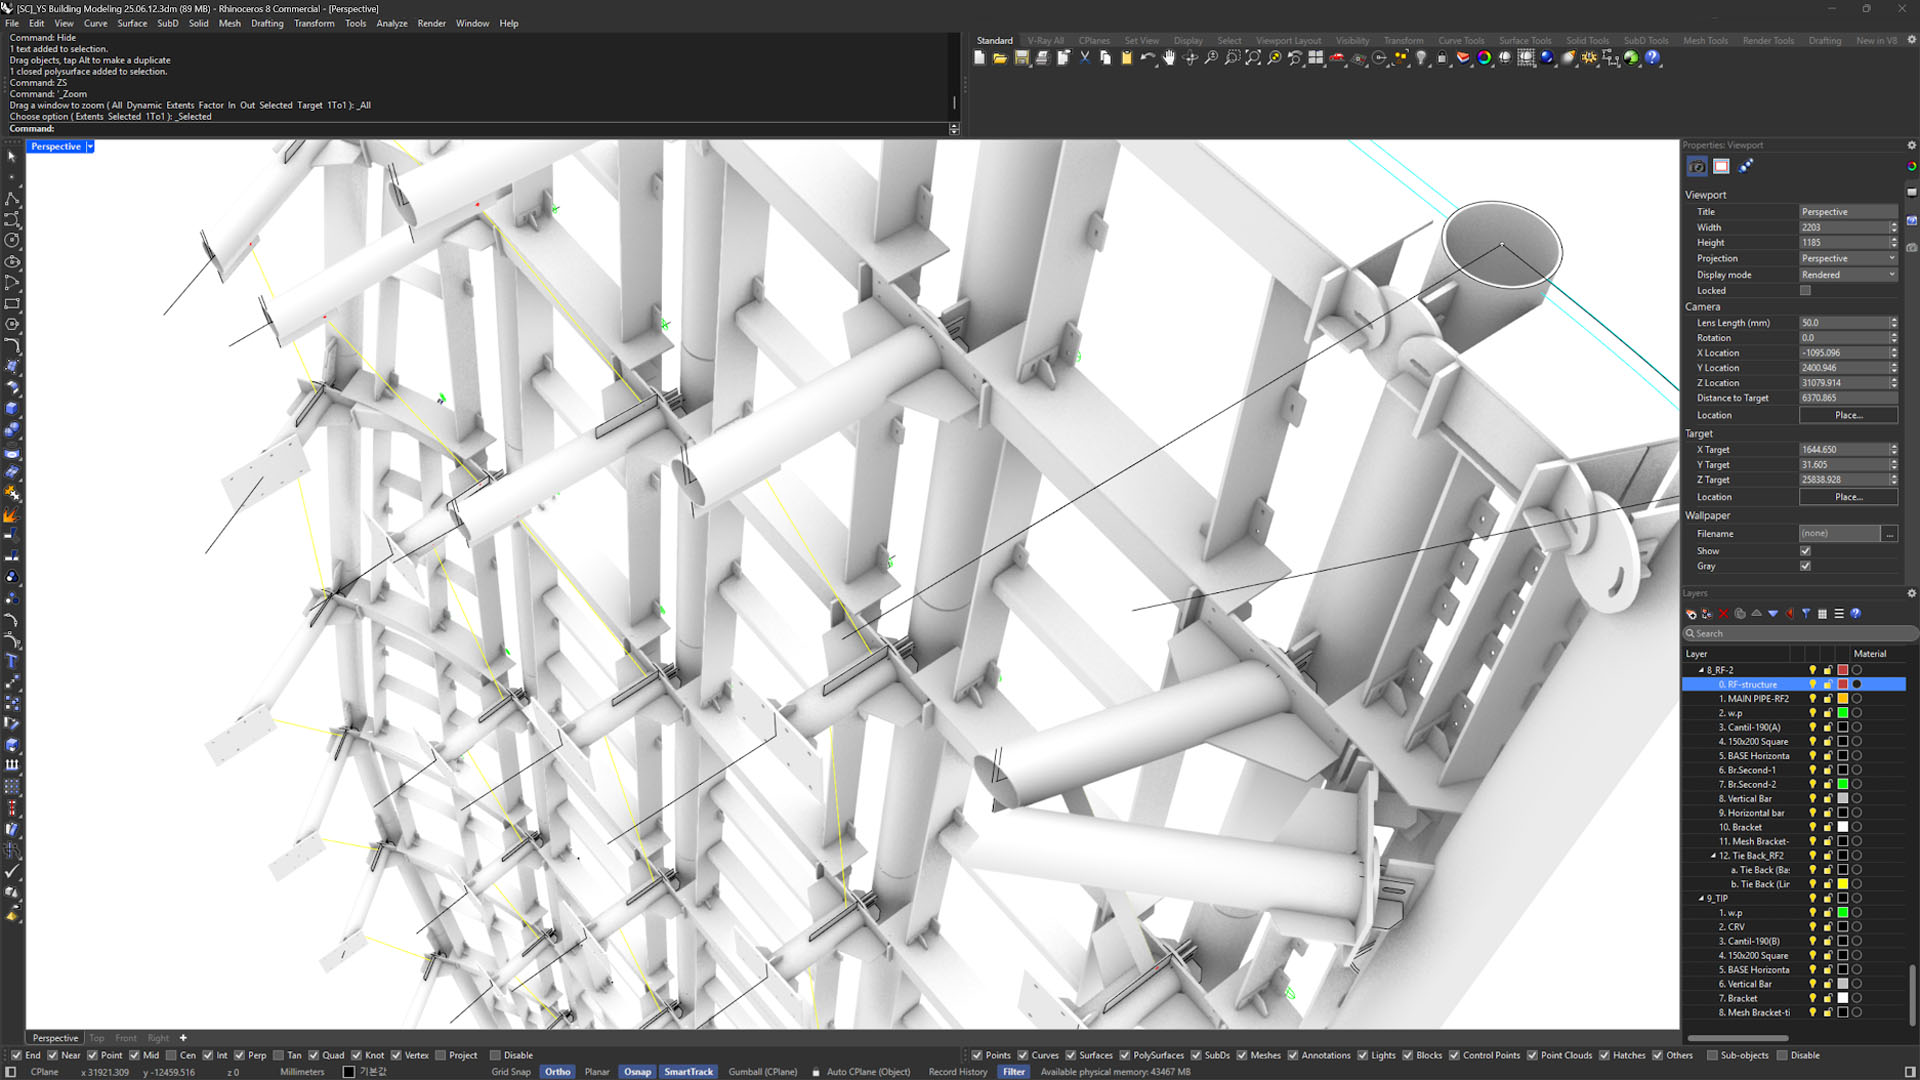Click the Cut scissors icon
The width and height of the screenshot is (1920, 1080).
(x=1084, y=58)
